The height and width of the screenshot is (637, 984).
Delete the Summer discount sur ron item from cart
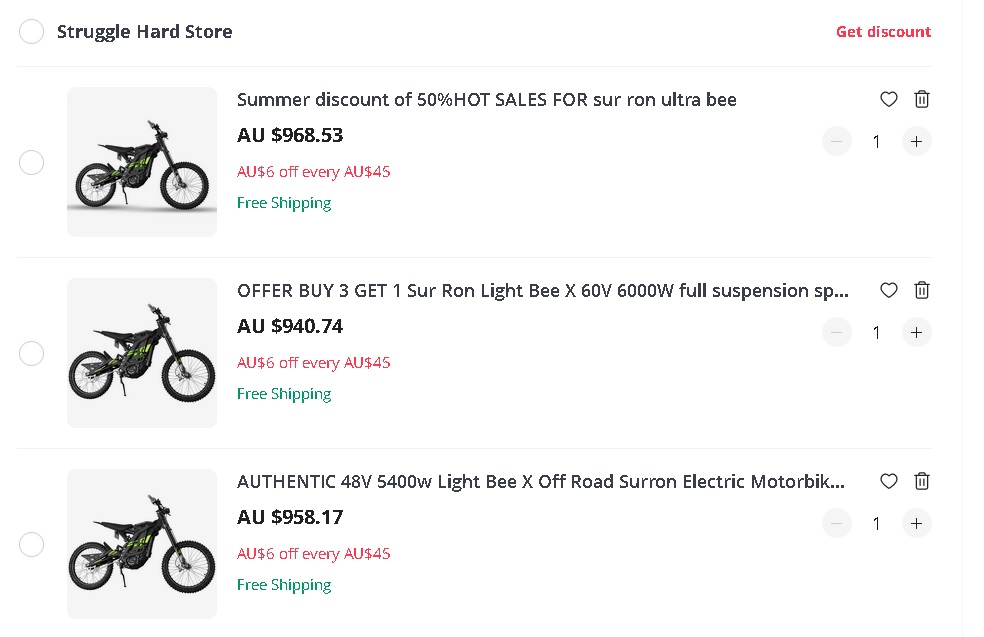(x=921, y=99)
